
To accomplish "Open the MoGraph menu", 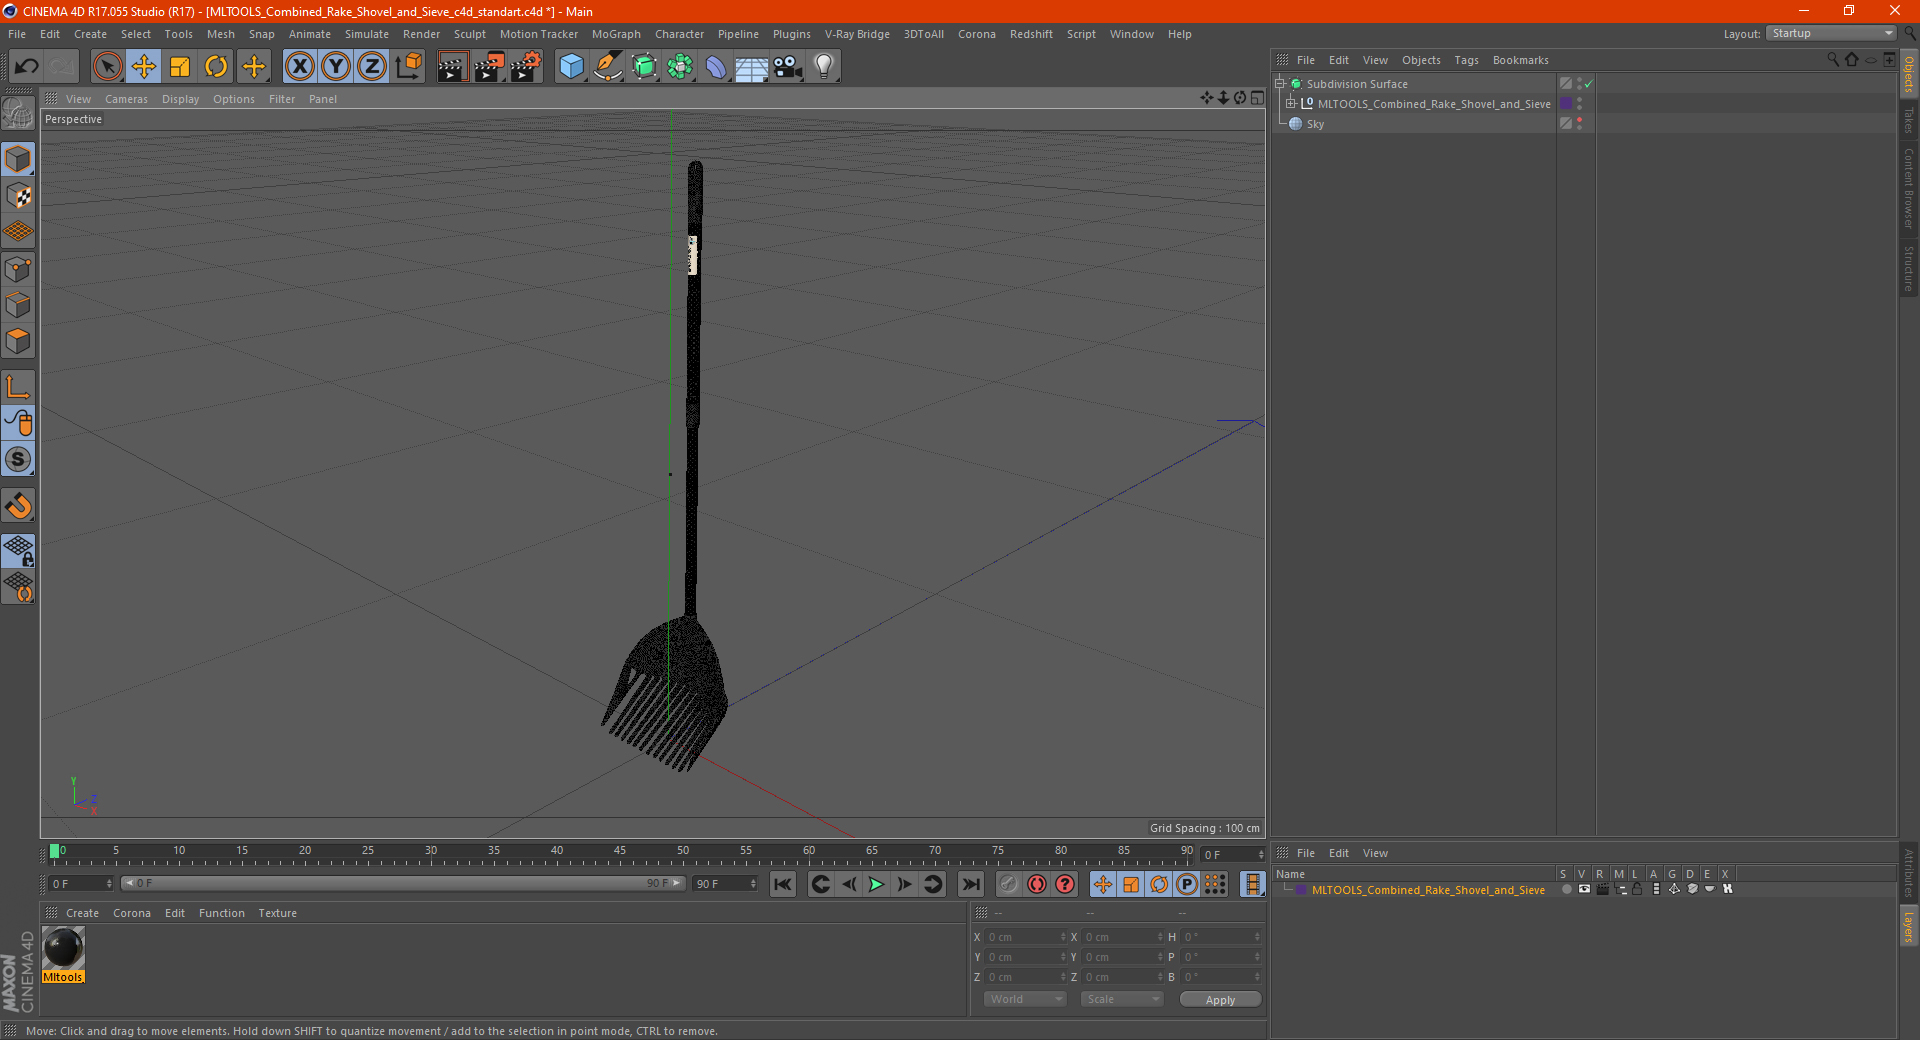I will tap(616, 34).
